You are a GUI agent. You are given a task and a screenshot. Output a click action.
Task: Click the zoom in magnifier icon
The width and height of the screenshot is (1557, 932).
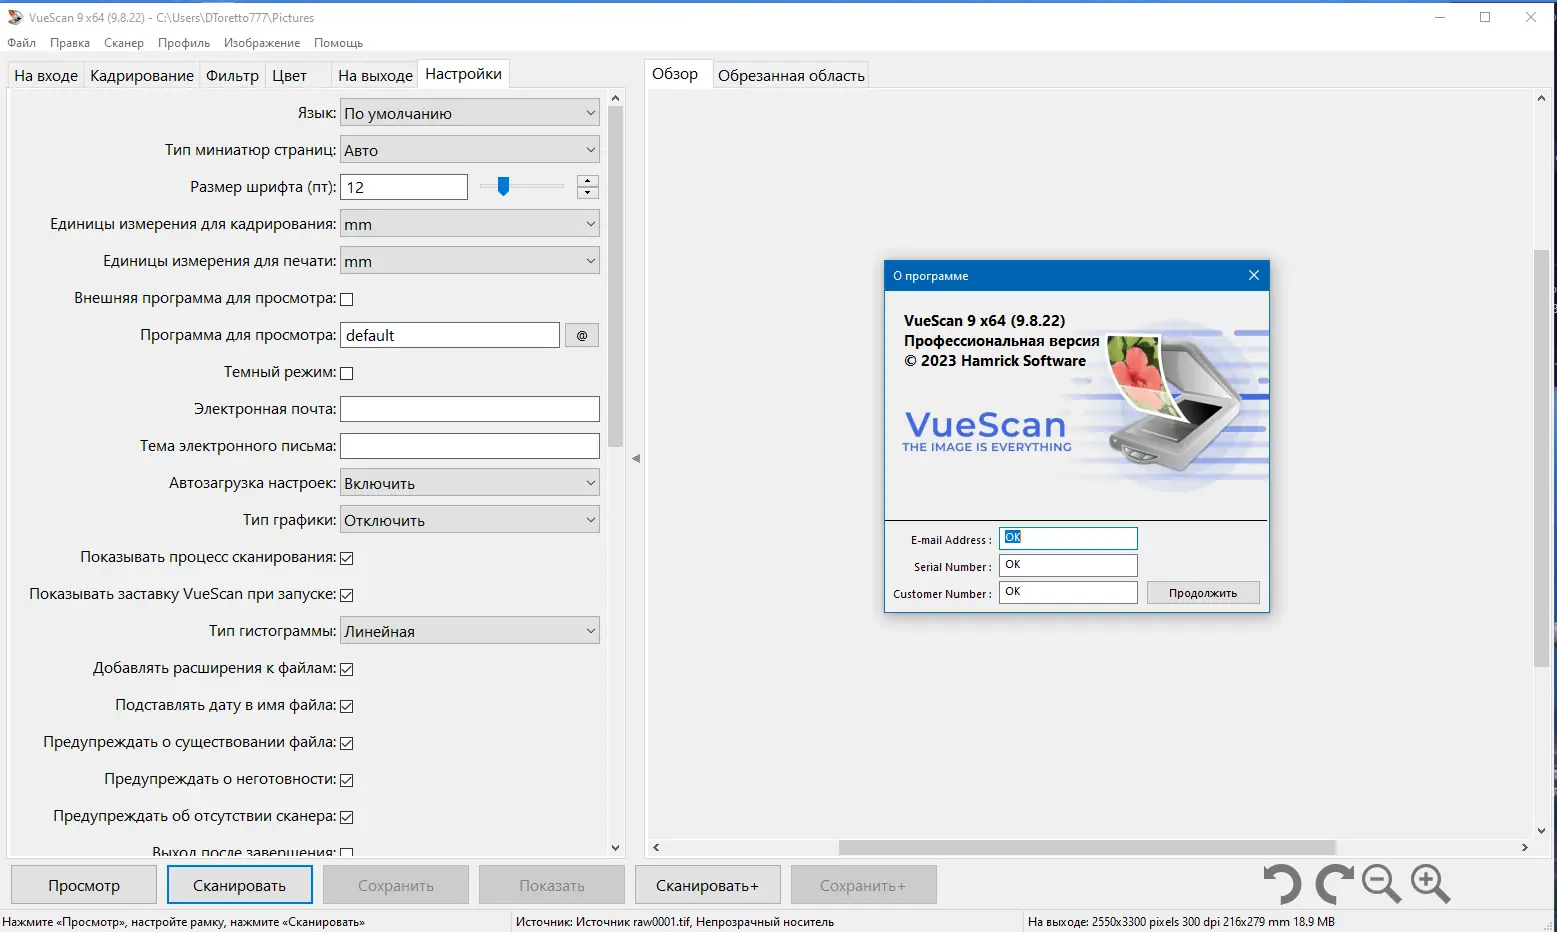click(x=1430, y=885)
